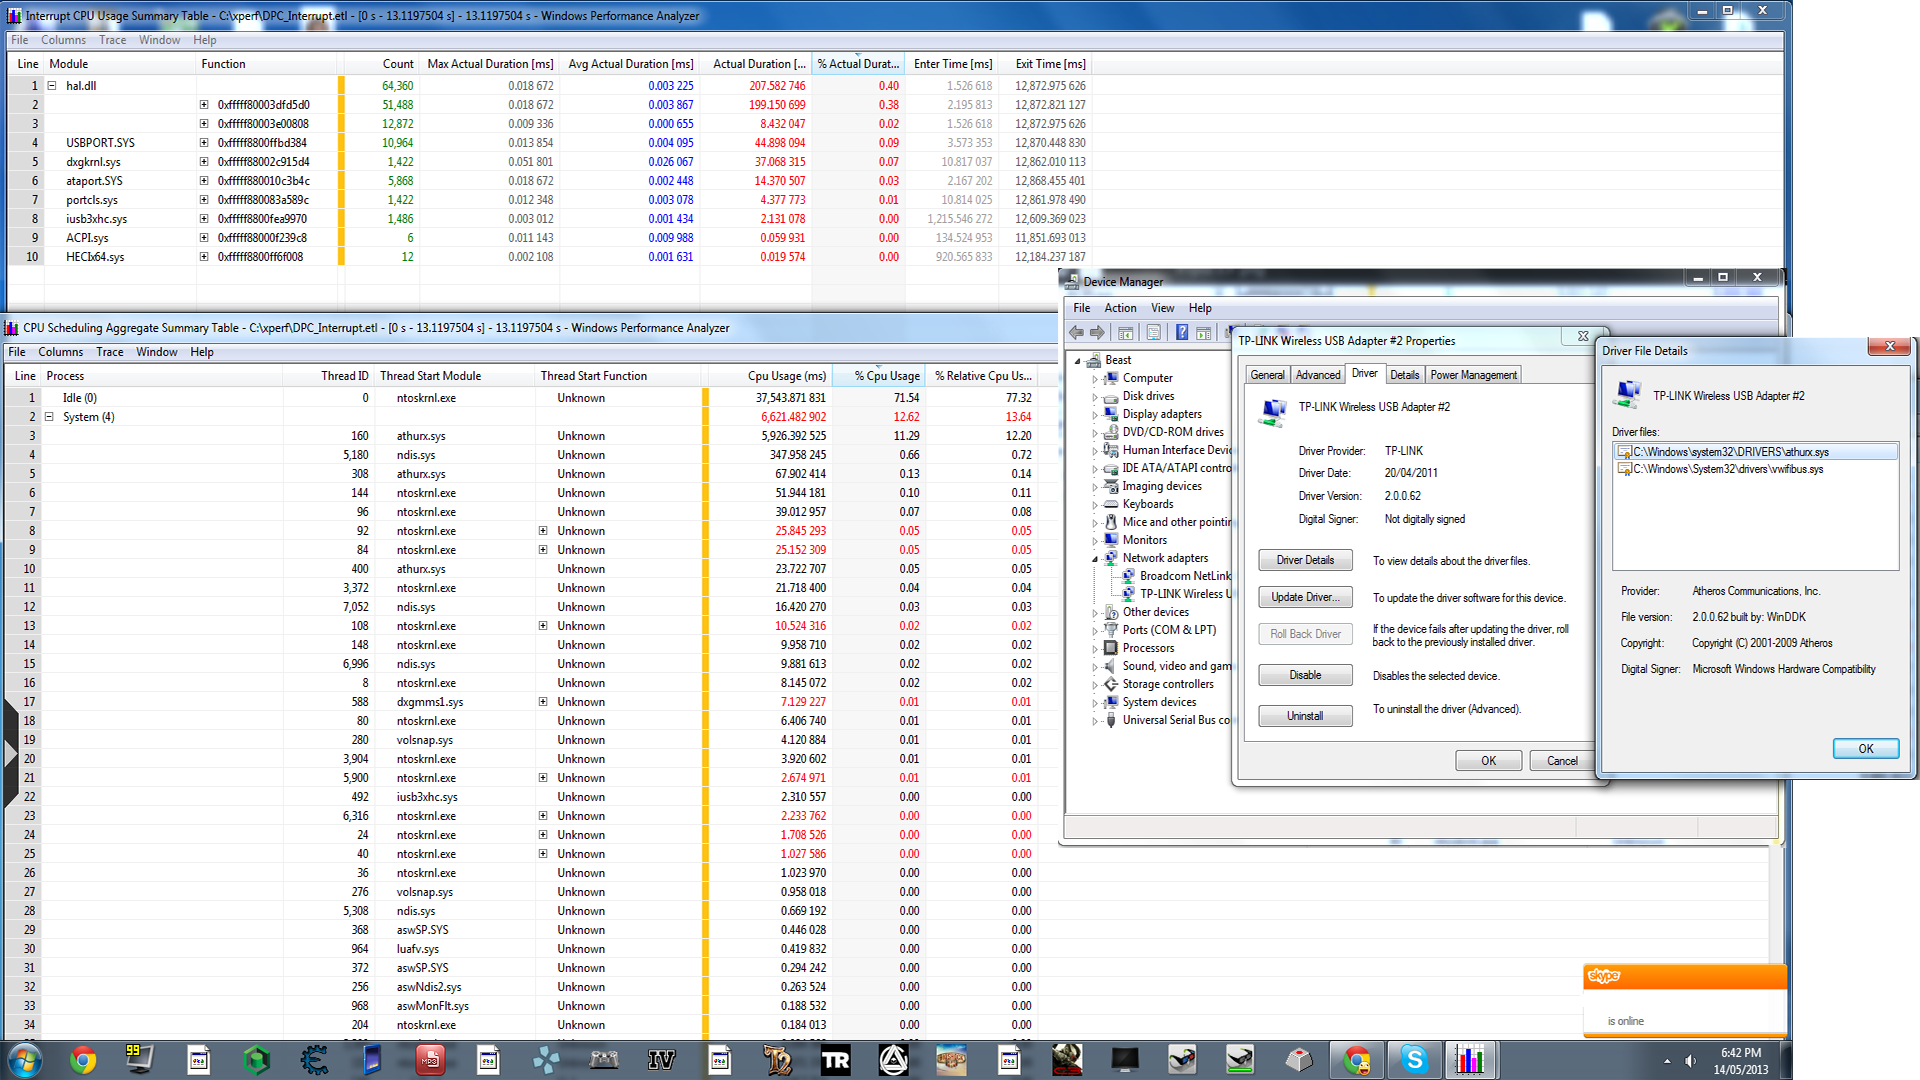The height and width of the screenshot is (1080, 1920).
Task: Switch to the Power Management tab
Action: 1473,375
